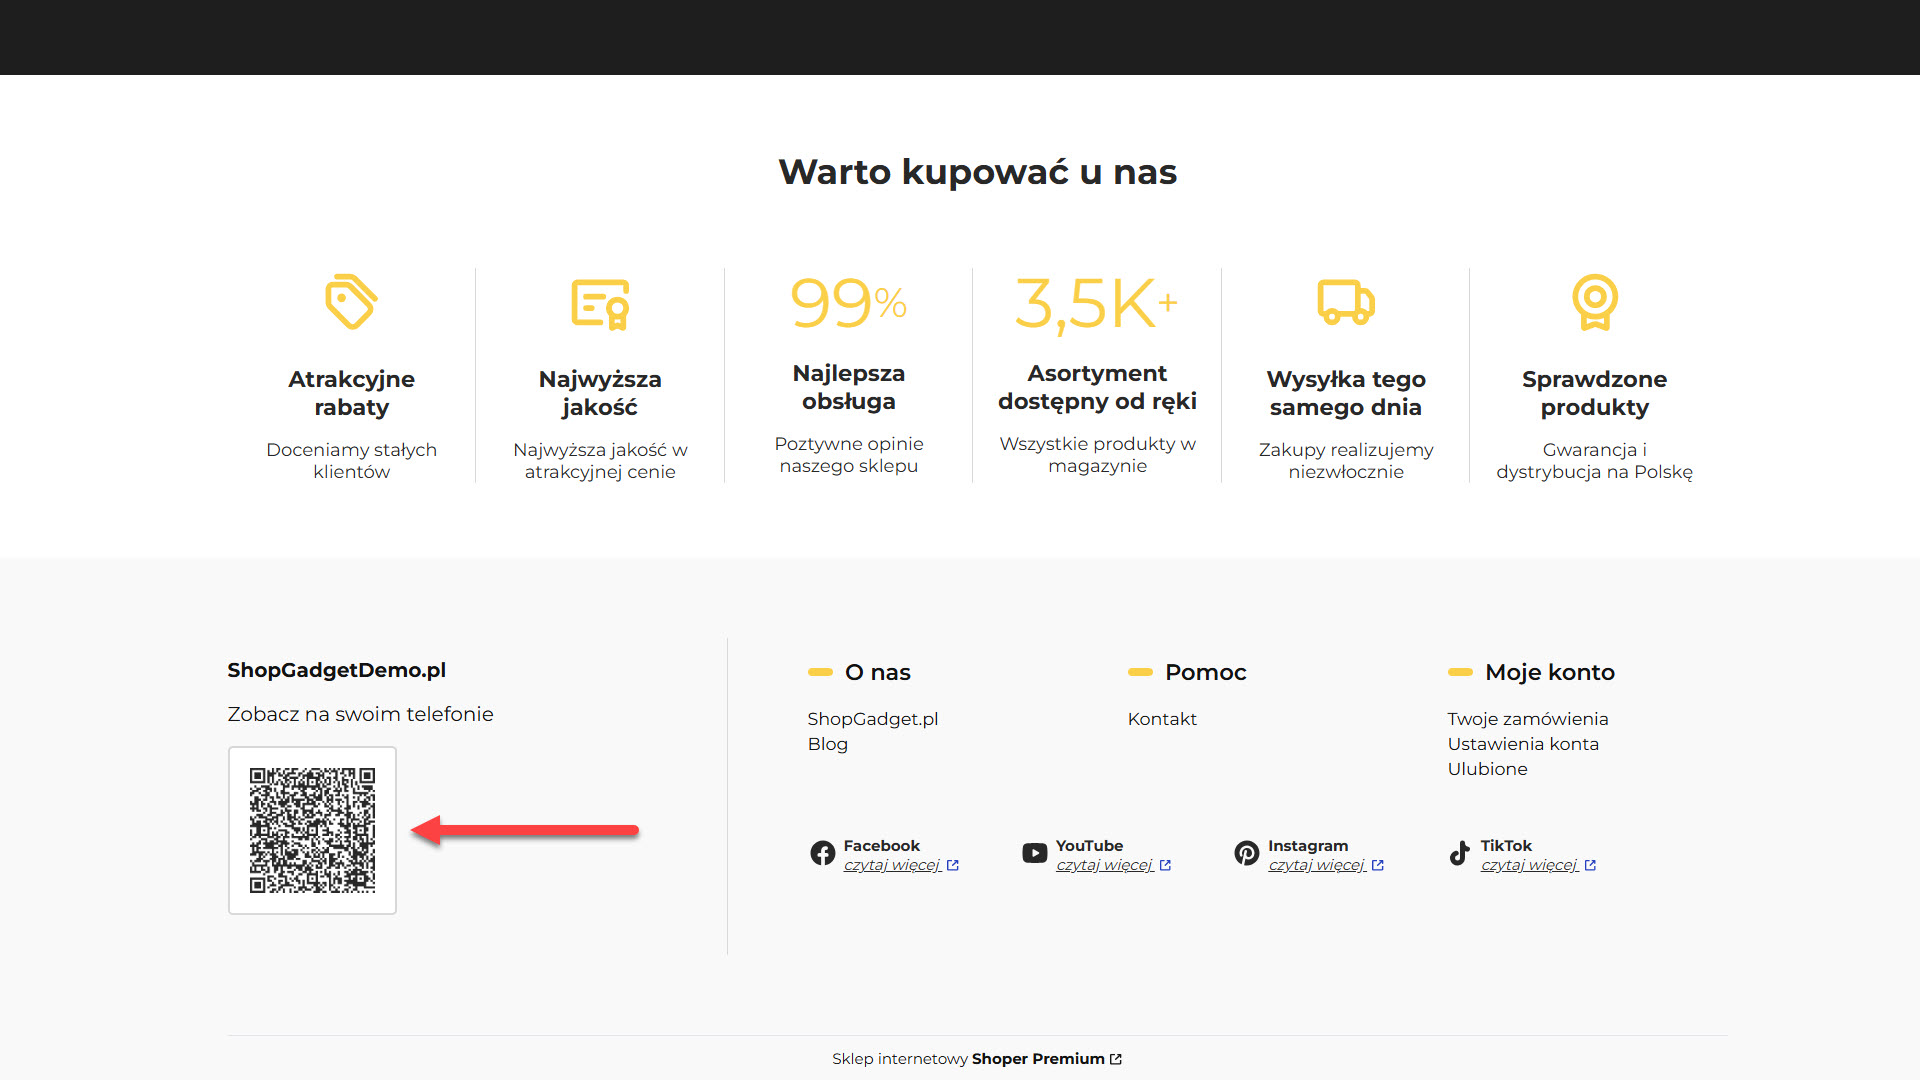
Task: Click the Pinterest-style Instagram icon
Action: (x=1246, y=853)
